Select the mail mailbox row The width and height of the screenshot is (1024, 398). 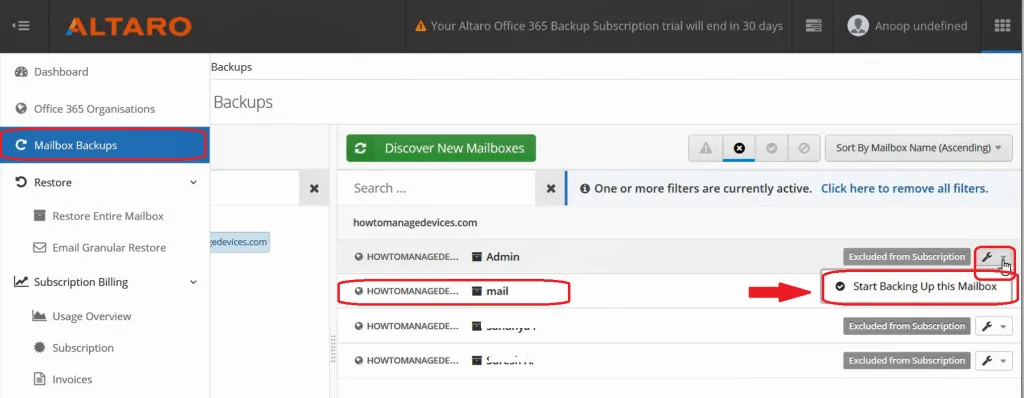pos(579,291)
